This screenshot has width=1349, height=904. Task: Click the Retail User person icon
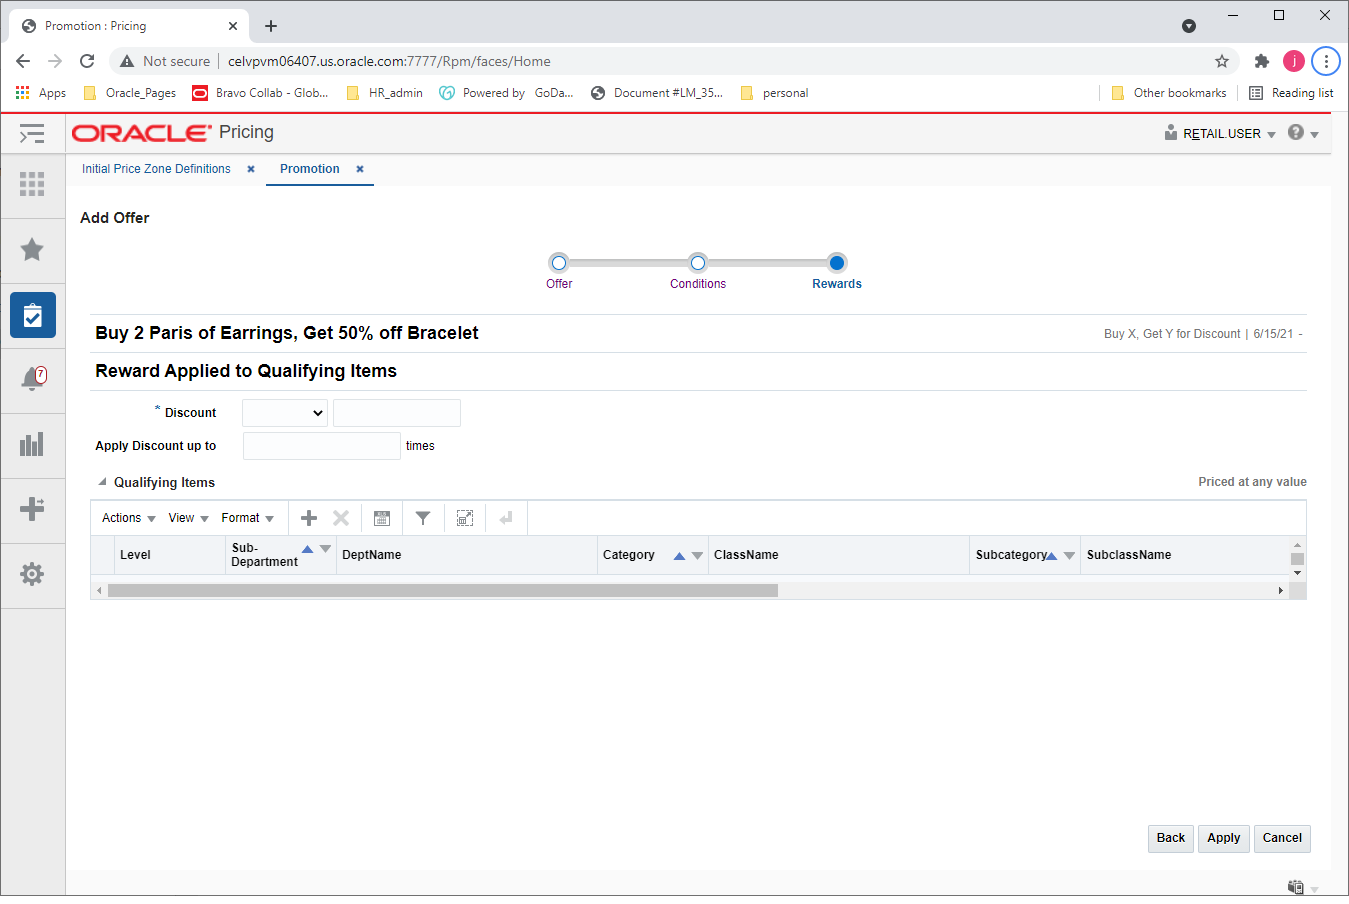[x=1171, y=133]
